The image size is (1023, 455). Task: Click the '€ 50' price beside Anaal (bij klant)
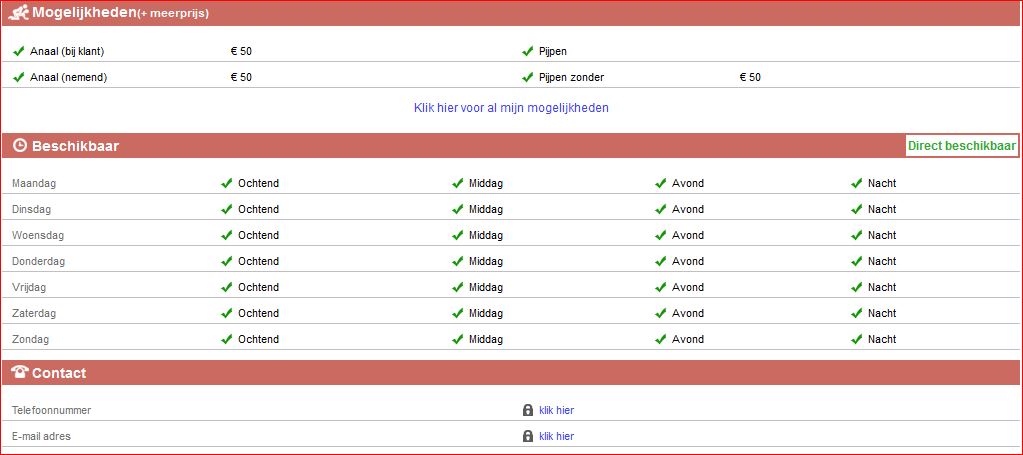click(x=241, y=51)
